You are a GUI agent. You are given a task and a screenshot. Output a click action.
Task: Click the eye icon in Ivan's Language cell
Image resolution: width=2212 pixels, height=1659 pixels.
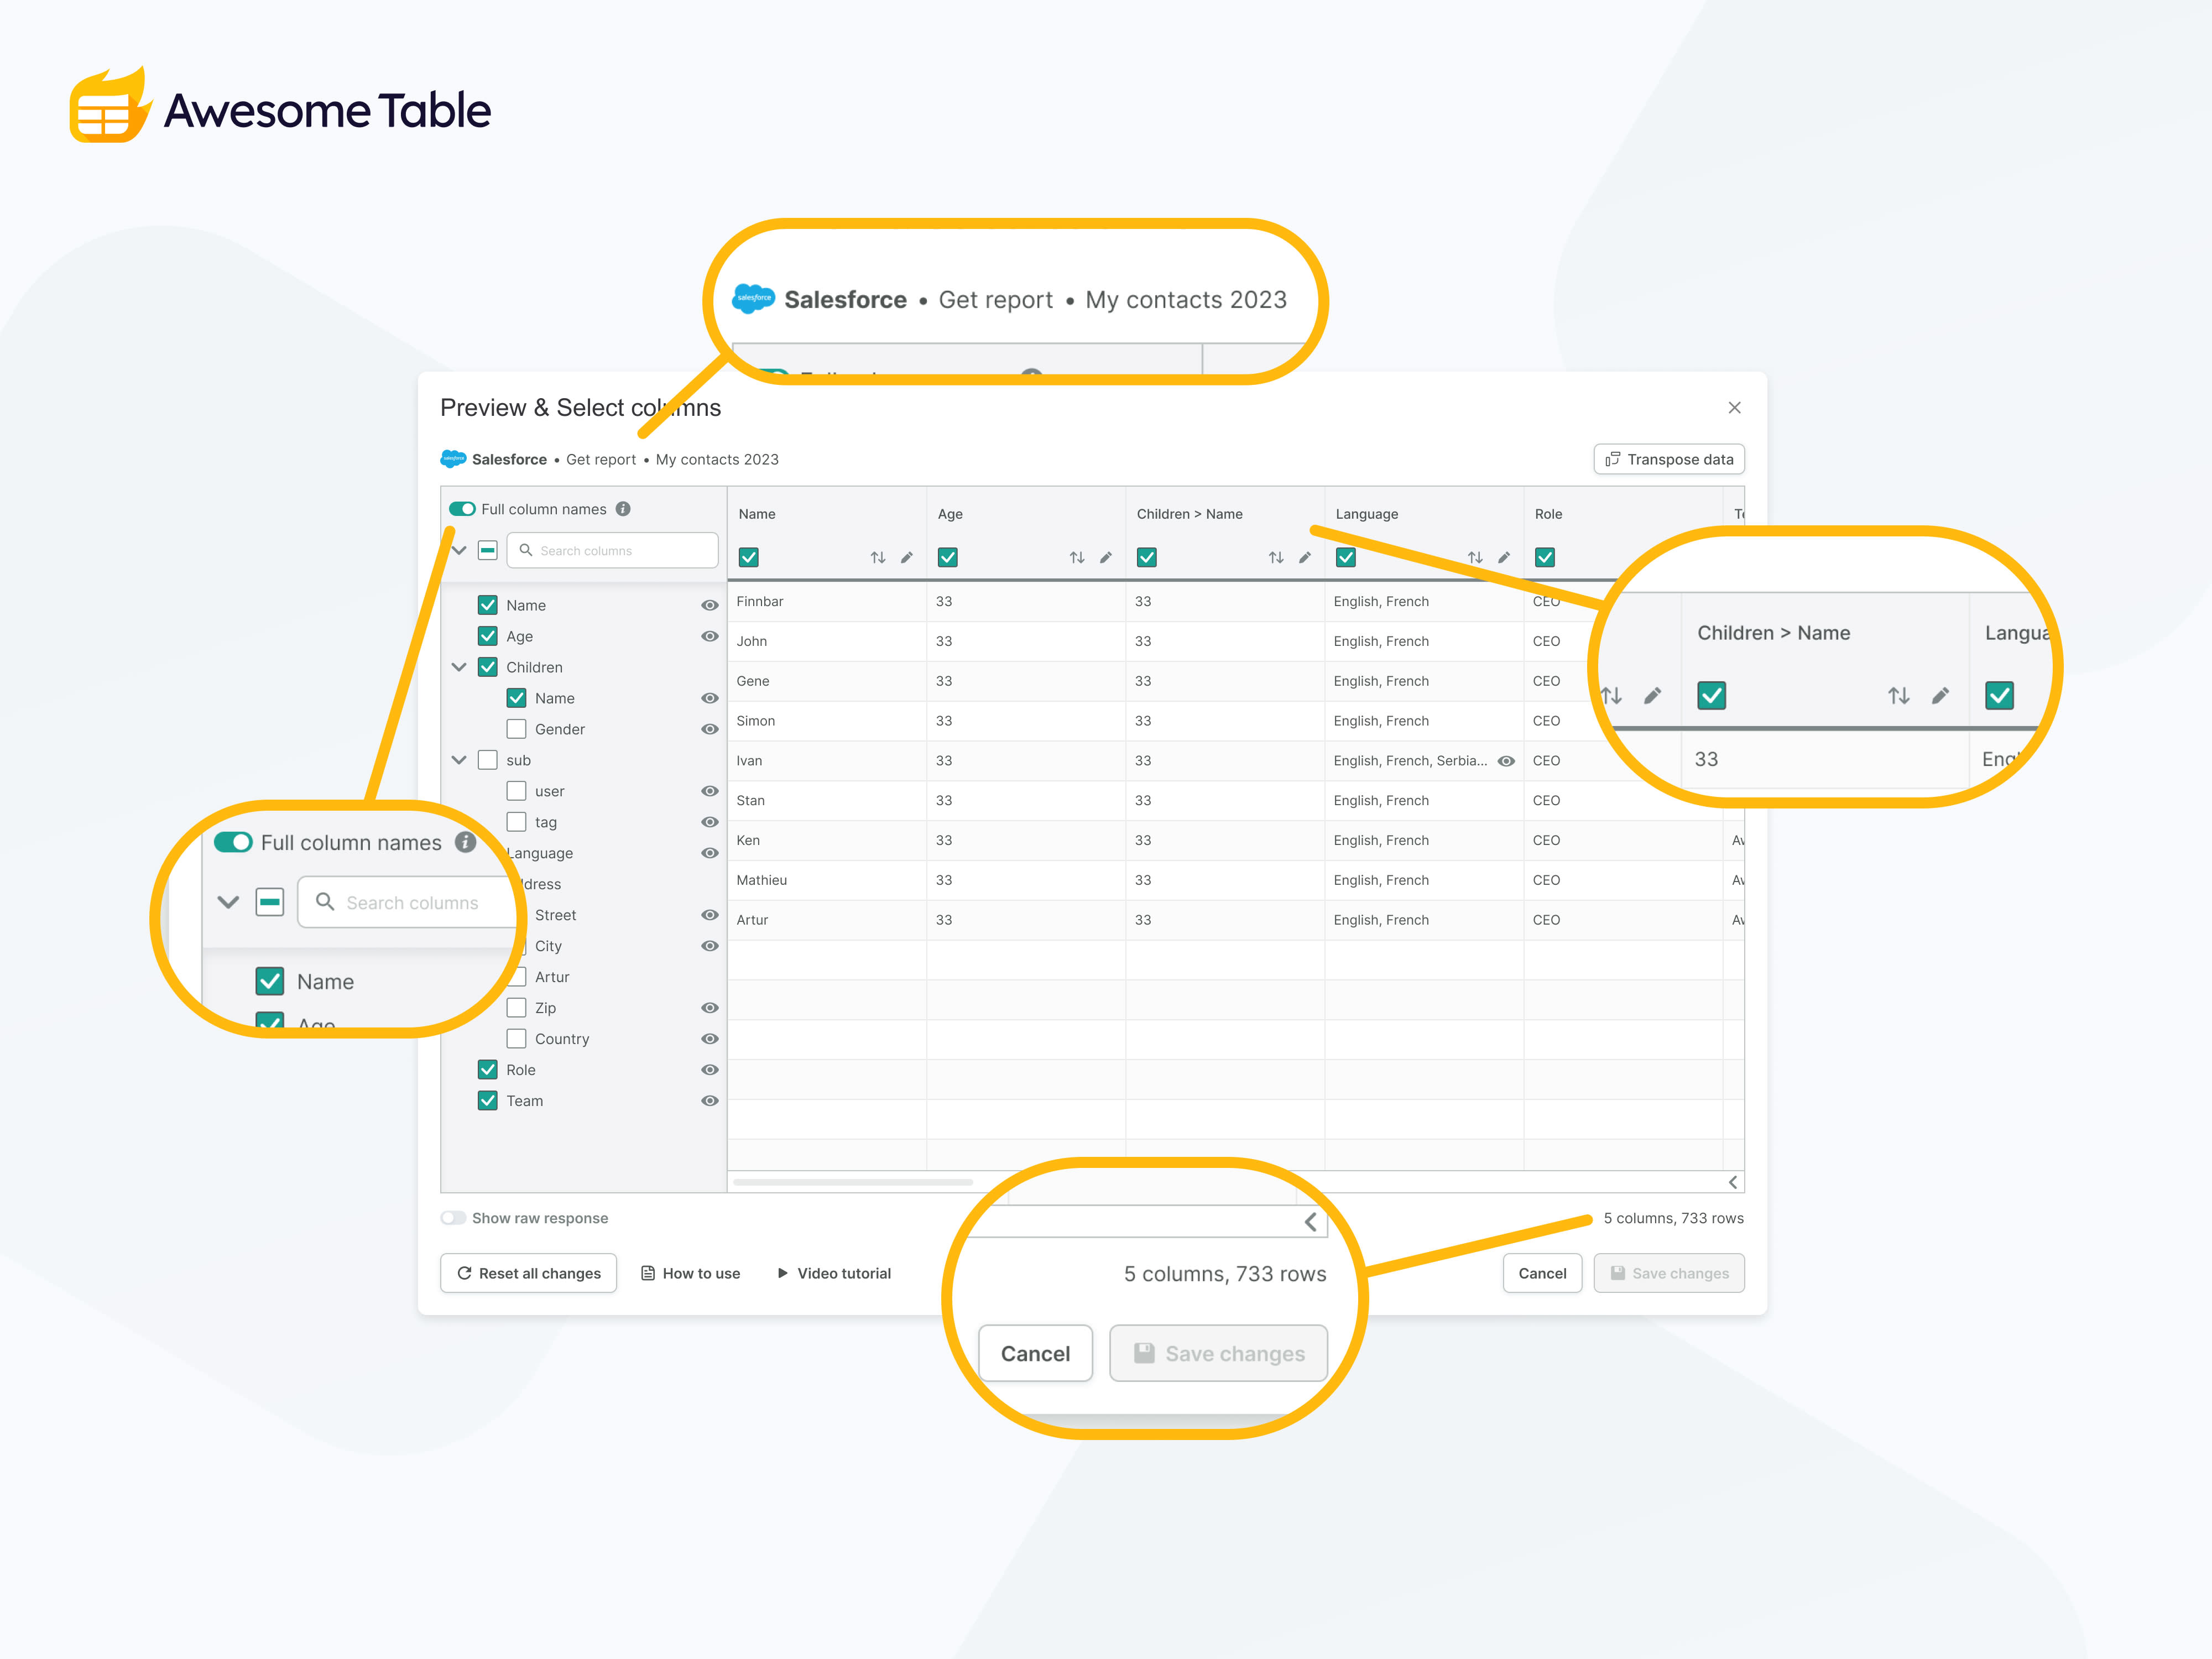pyautogui.click(x=1506, y=761)
